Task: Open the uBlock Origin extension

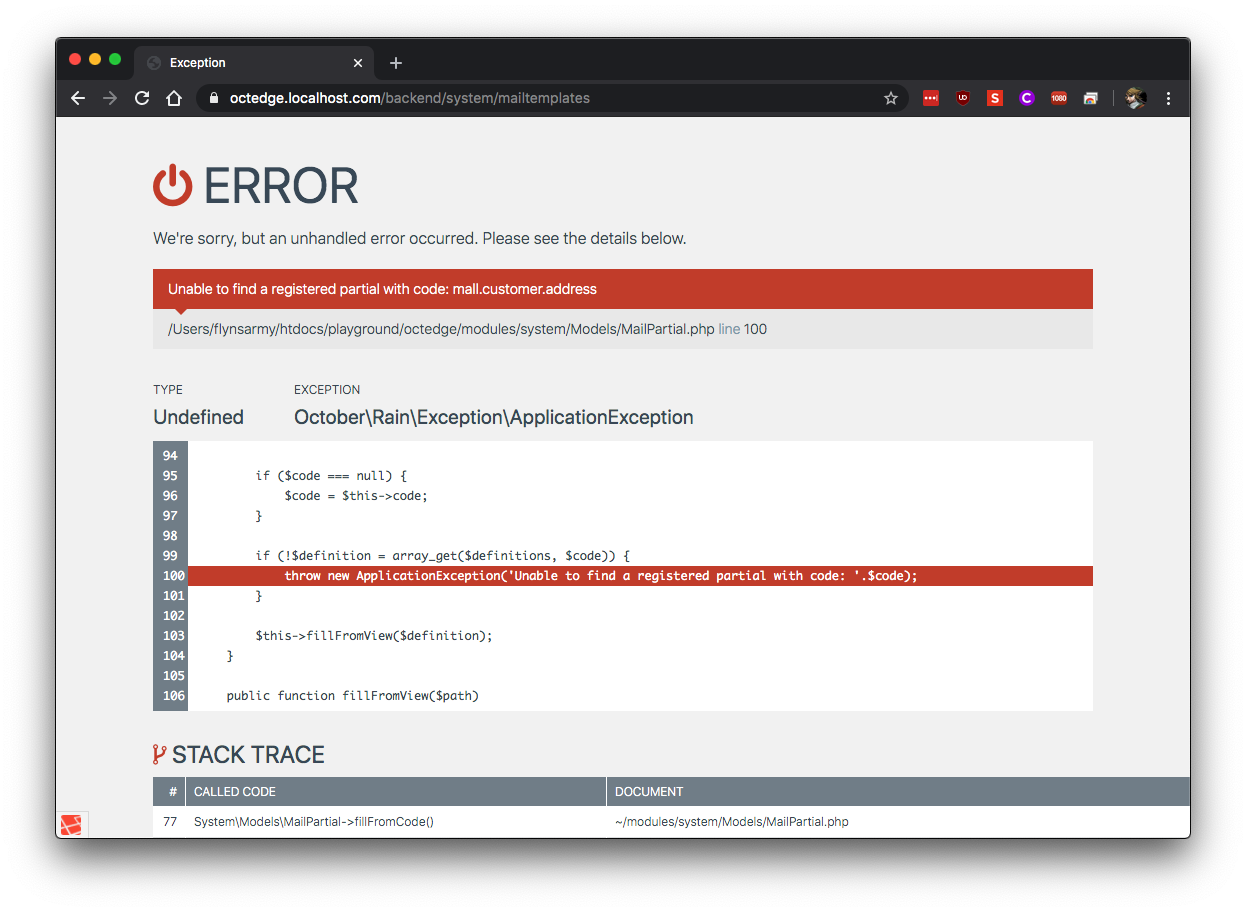Action: click(963, 98)
